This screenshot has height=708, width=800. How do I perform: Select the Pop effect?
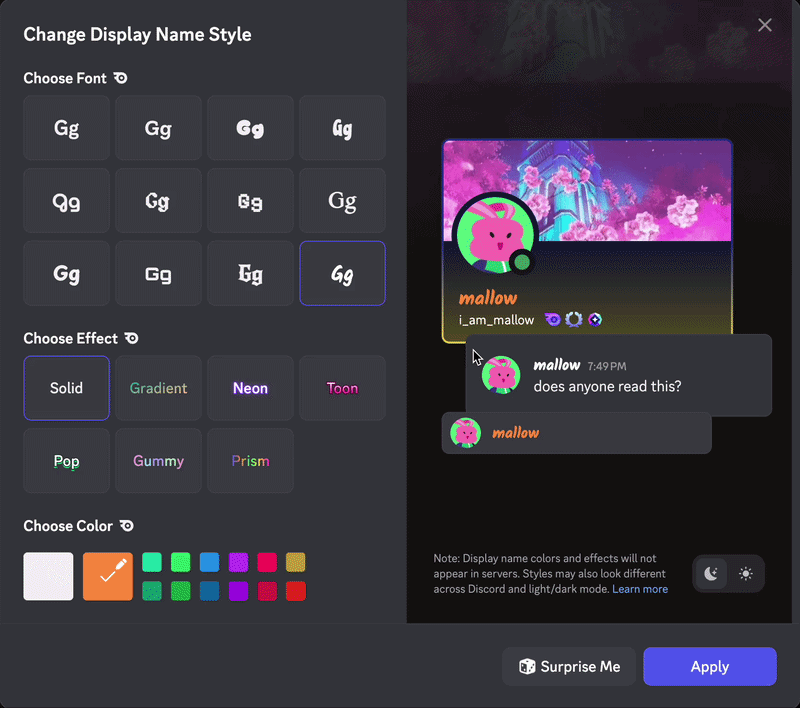point(66,461)
